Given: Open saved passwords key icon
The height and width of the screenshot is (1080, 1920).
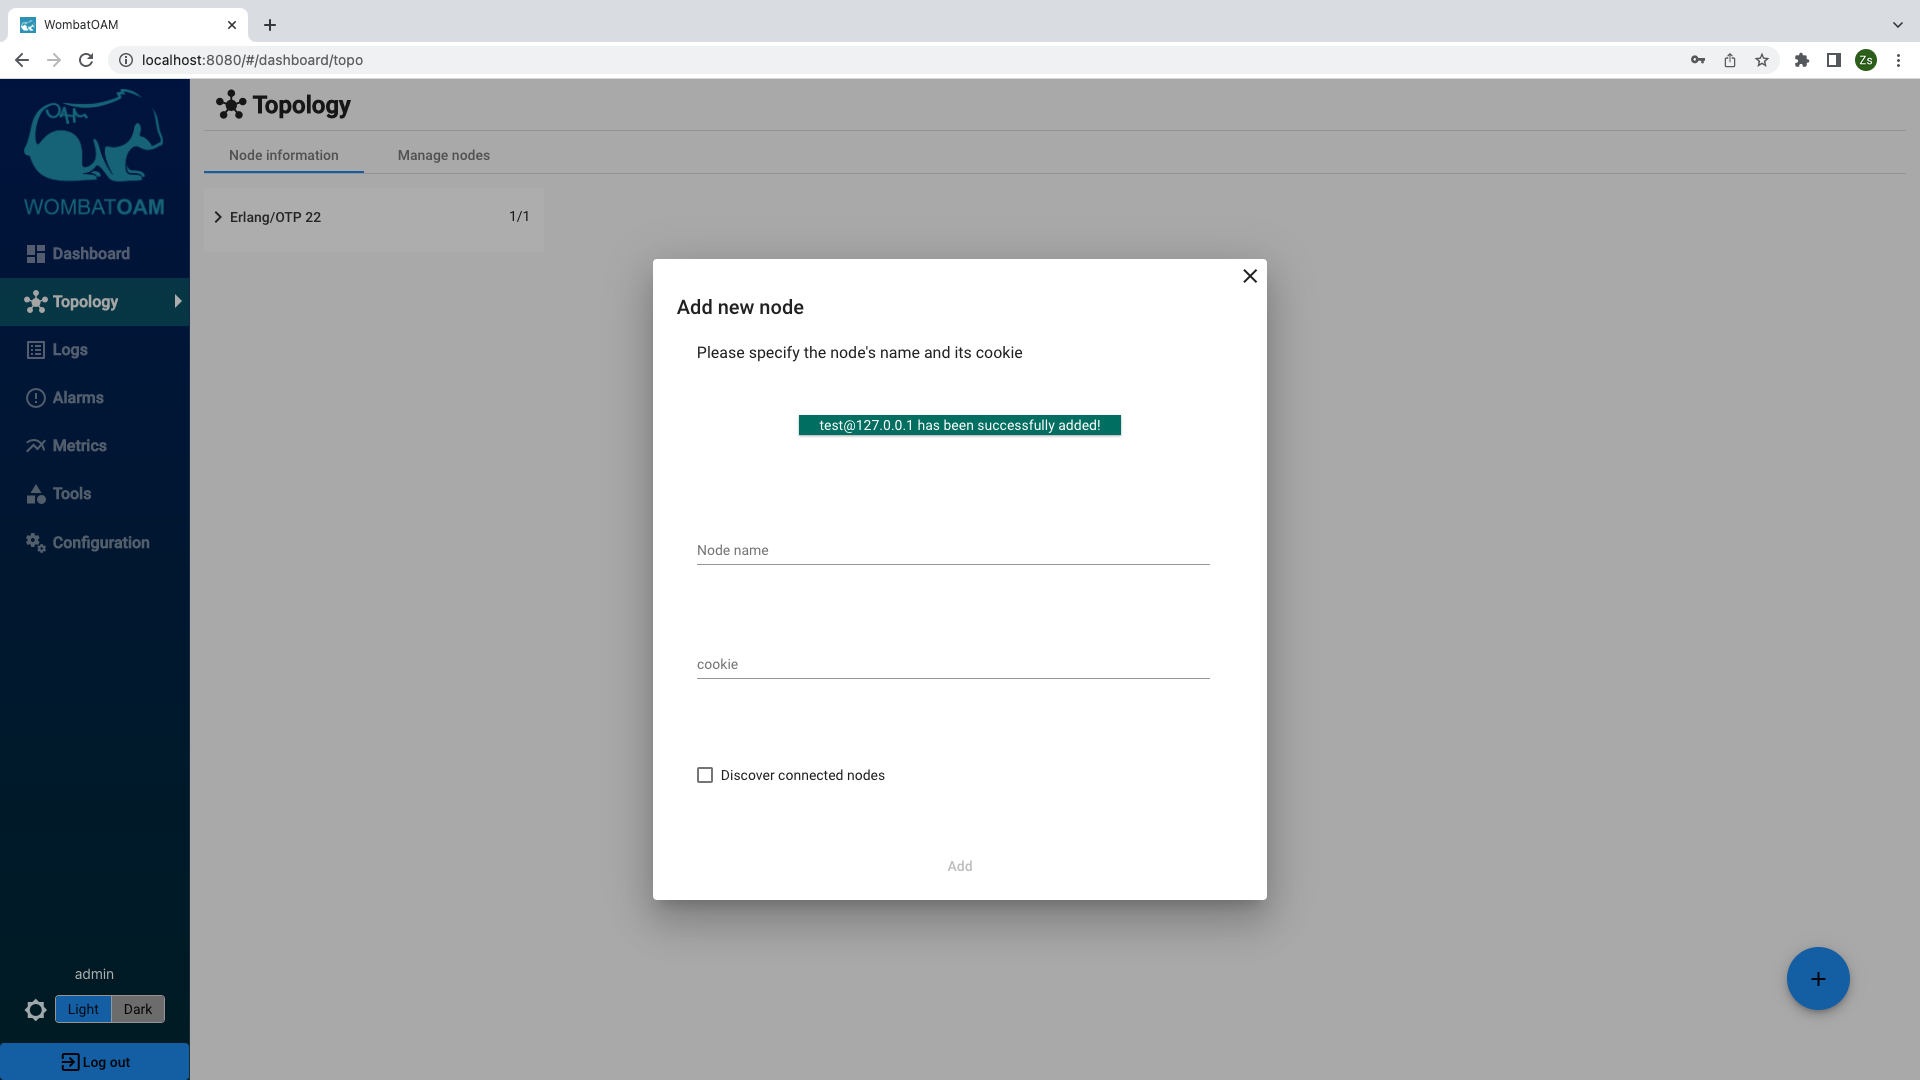Looking at the screenshot, I should click(1698, 60).
